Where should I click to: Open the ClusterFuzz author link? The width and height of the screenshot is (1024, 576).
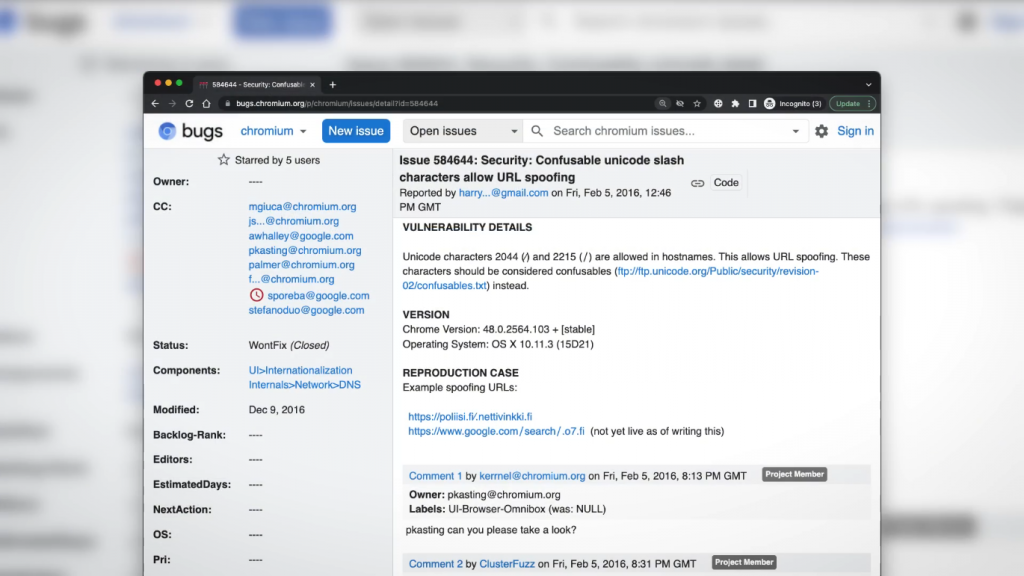[507, 564]
